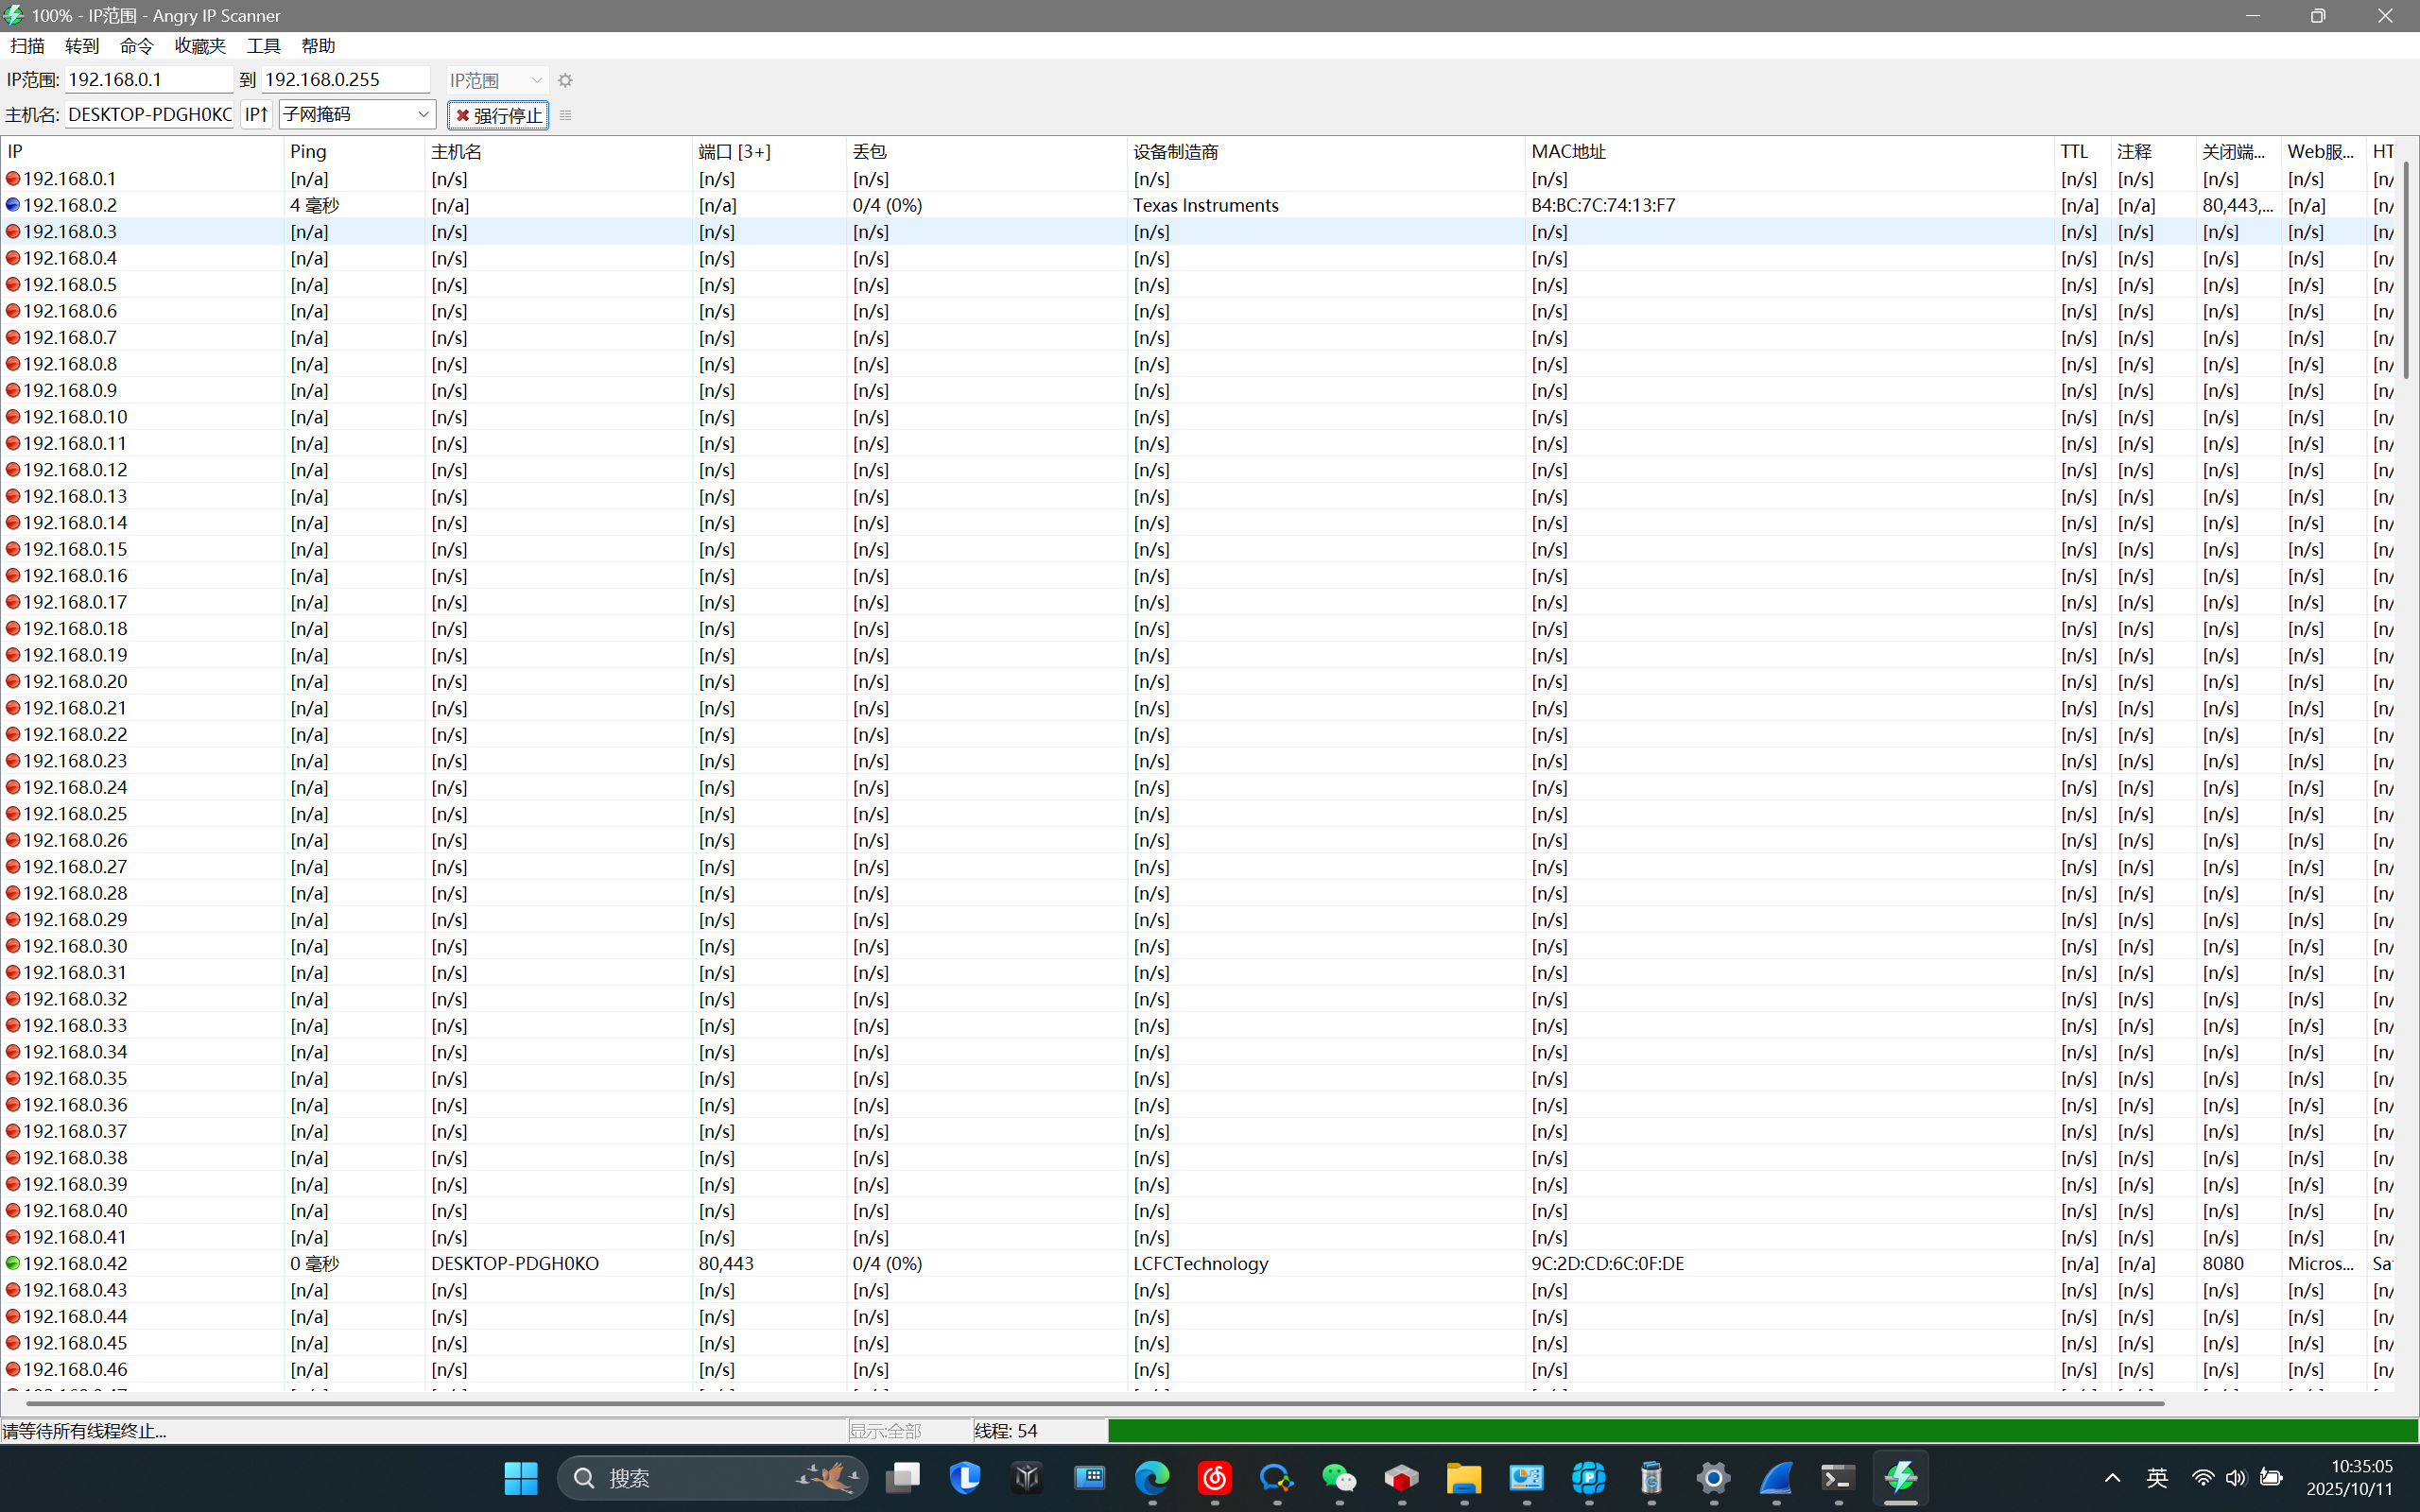Image resolution: width=2420 pixels, height=1512 pixels.
Task: Open the battery tray icon
Action: click(2271, 1478)
